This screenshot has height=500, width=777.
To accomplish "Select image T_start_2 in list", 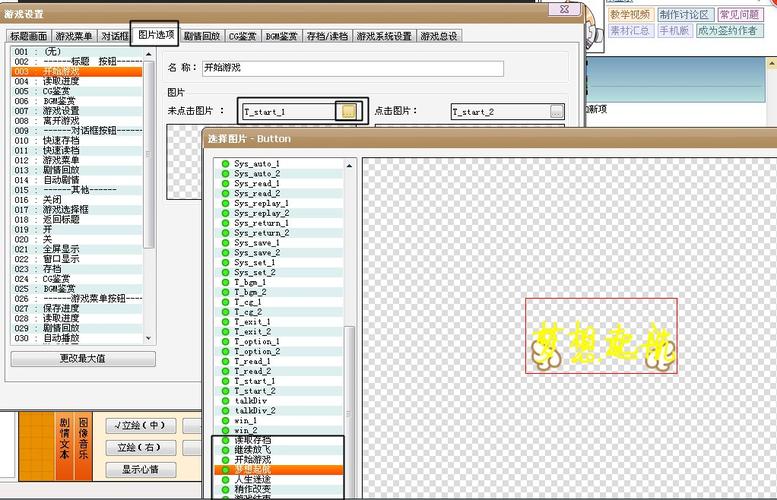I will (278, 391).
